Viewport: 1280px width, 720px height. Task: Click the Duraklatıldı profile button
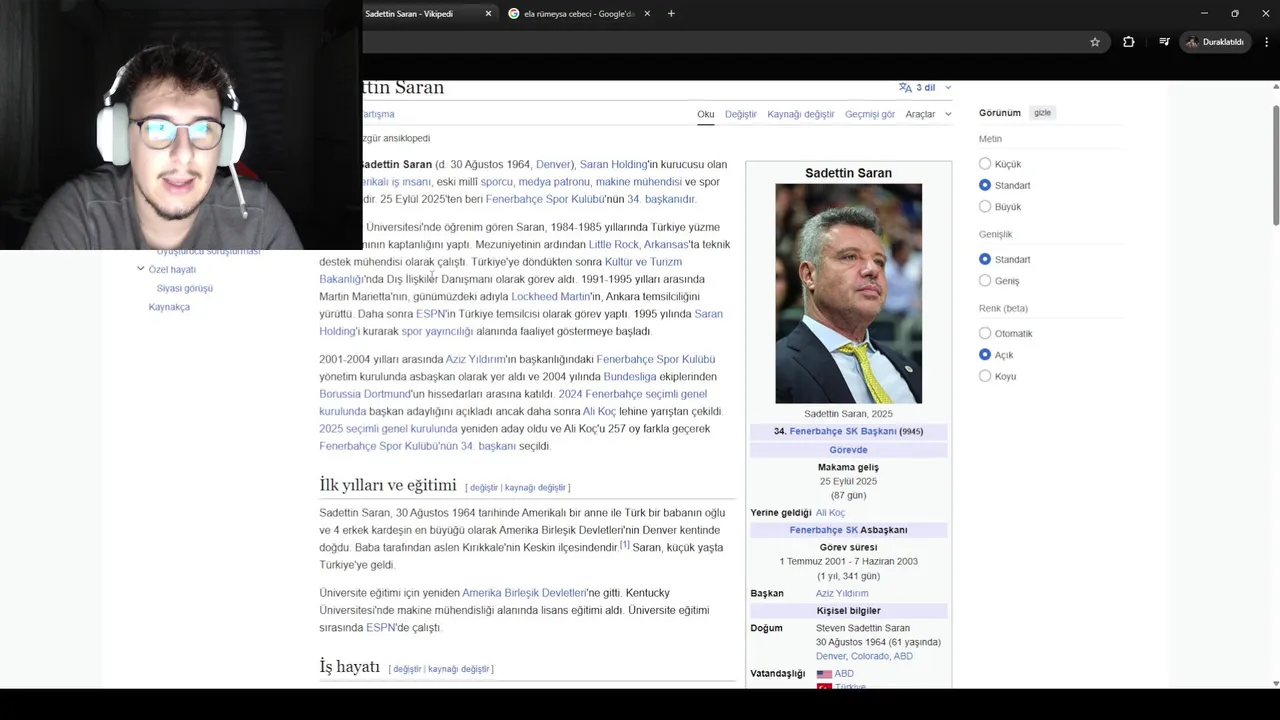click(x=1215, y=42)
